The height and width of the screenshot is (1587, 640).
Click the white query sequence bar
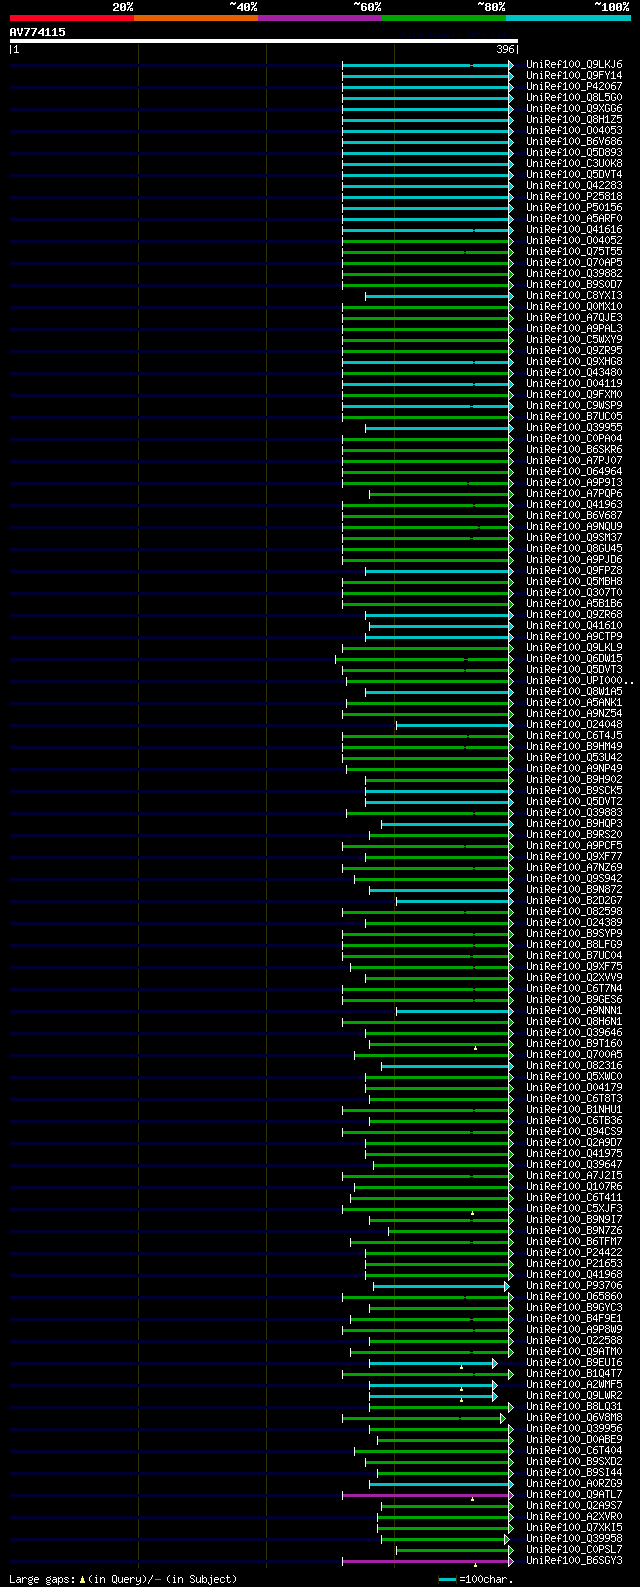[264, 41]
